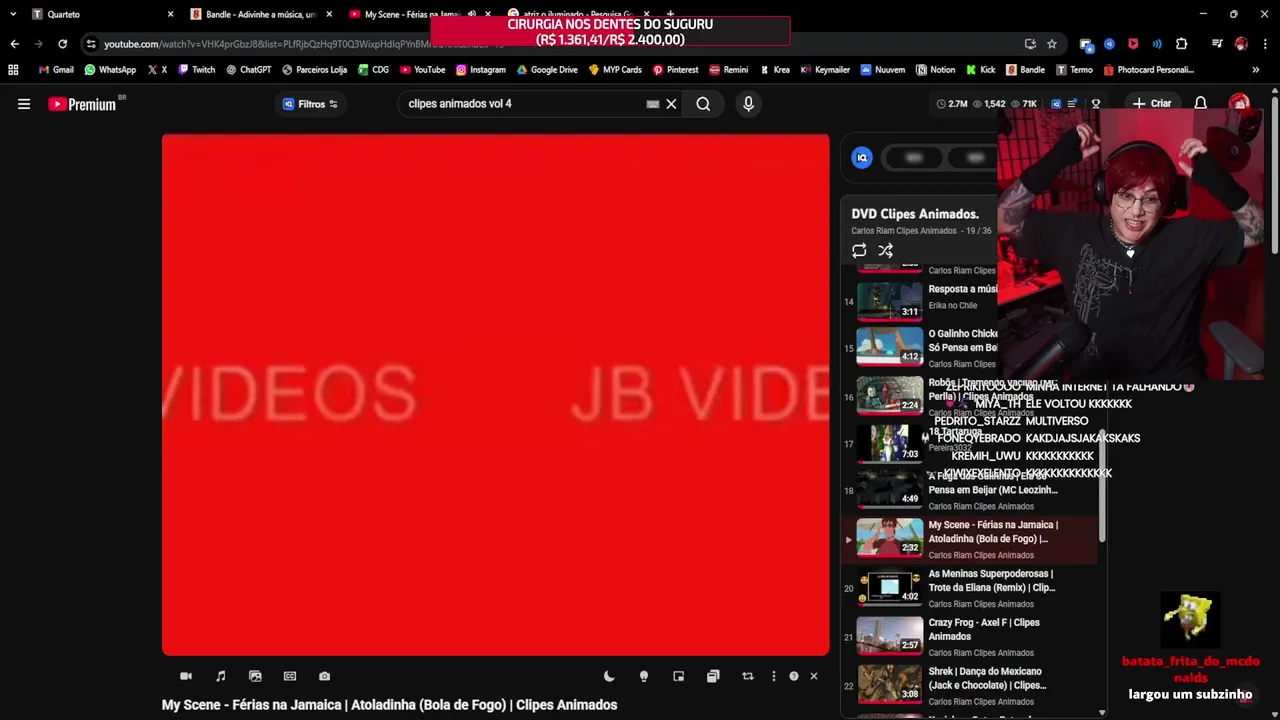Click the image gallery icon below the player
1280x720 pixels.
pyautogui.click(x=255, y=676)
